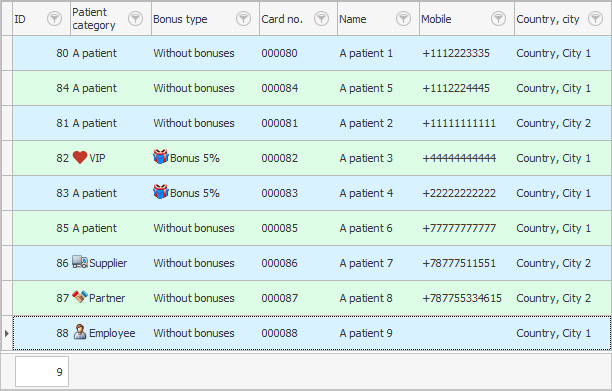The image size is (612, 391).
Task: Select ID cell 81
Action: coord(42,123)
